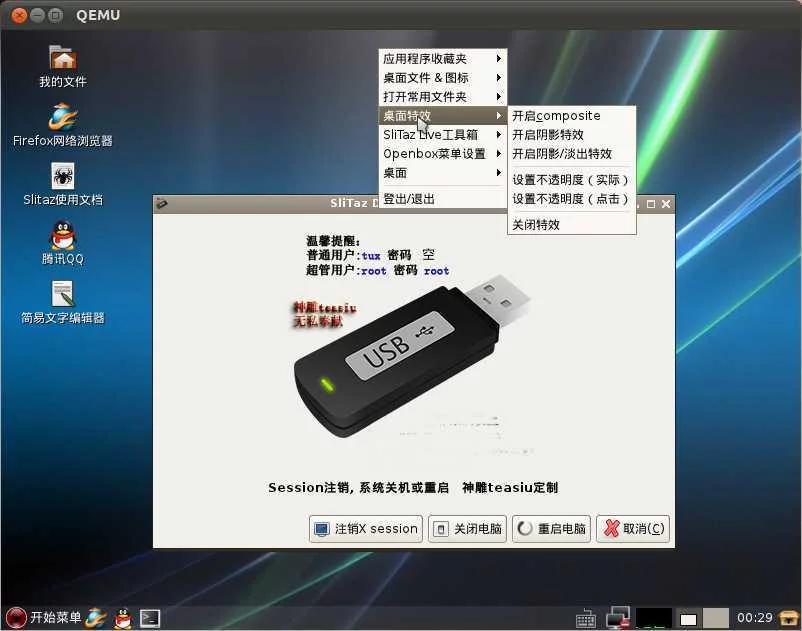Click the black CPU monitor in the tray

654,618
